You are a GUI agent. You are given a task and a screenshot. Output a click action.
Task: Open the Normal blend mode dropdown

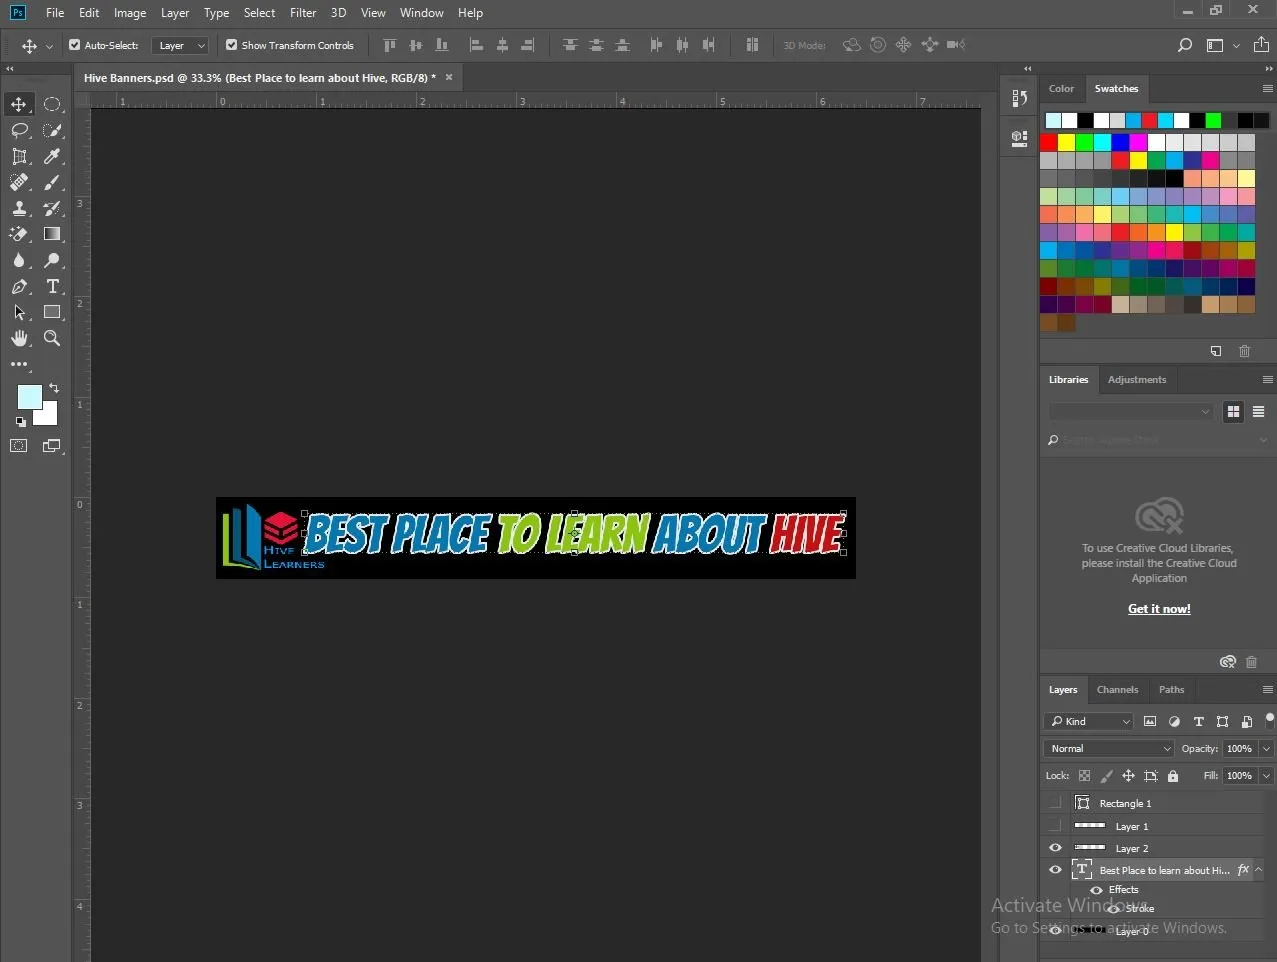pyautogui.click(x=1108, y=748)
